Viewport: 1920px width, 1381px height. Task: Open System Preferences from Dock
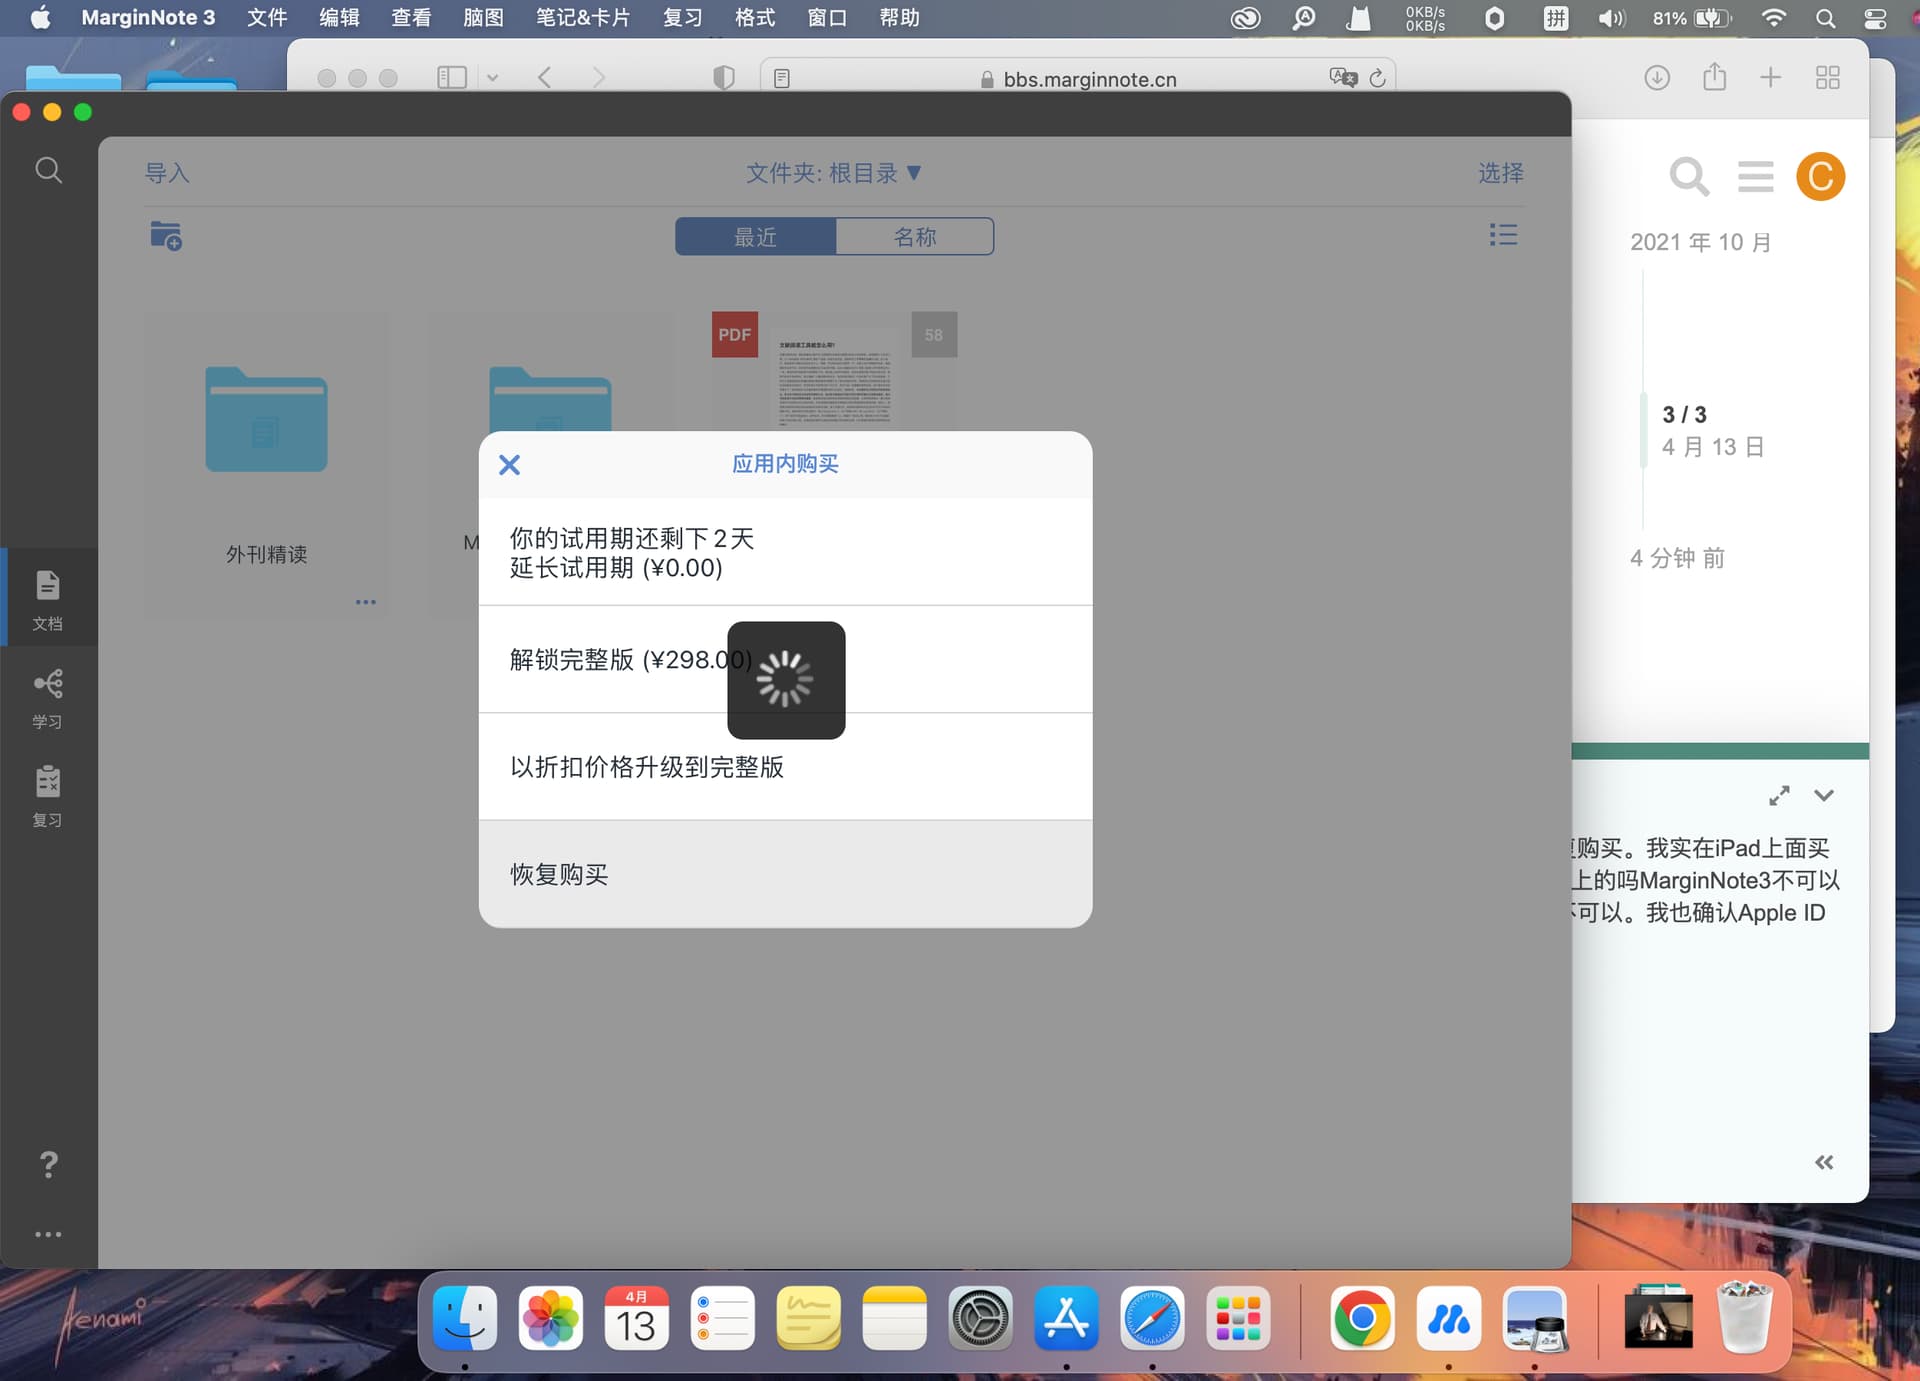[980, 1318]
